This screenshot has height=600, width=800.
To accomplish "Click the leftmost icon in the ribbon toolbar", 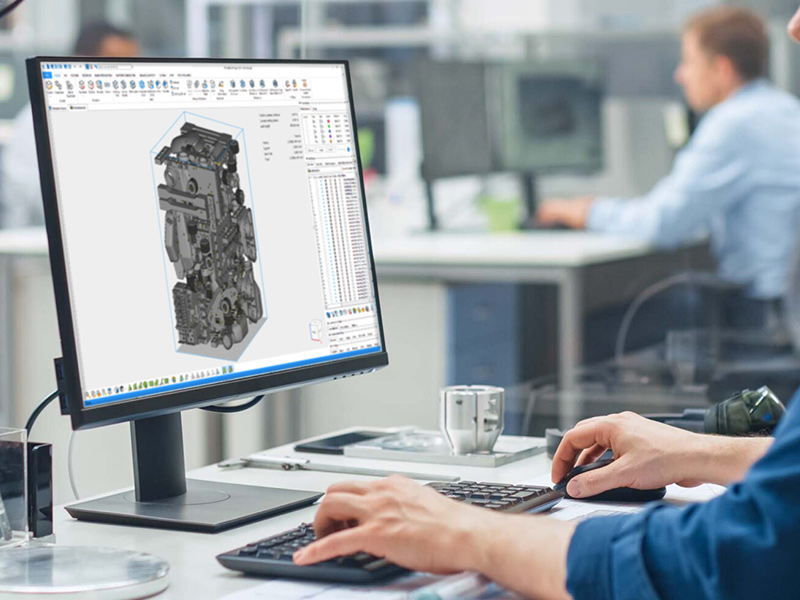I will [x=49, y=85].
